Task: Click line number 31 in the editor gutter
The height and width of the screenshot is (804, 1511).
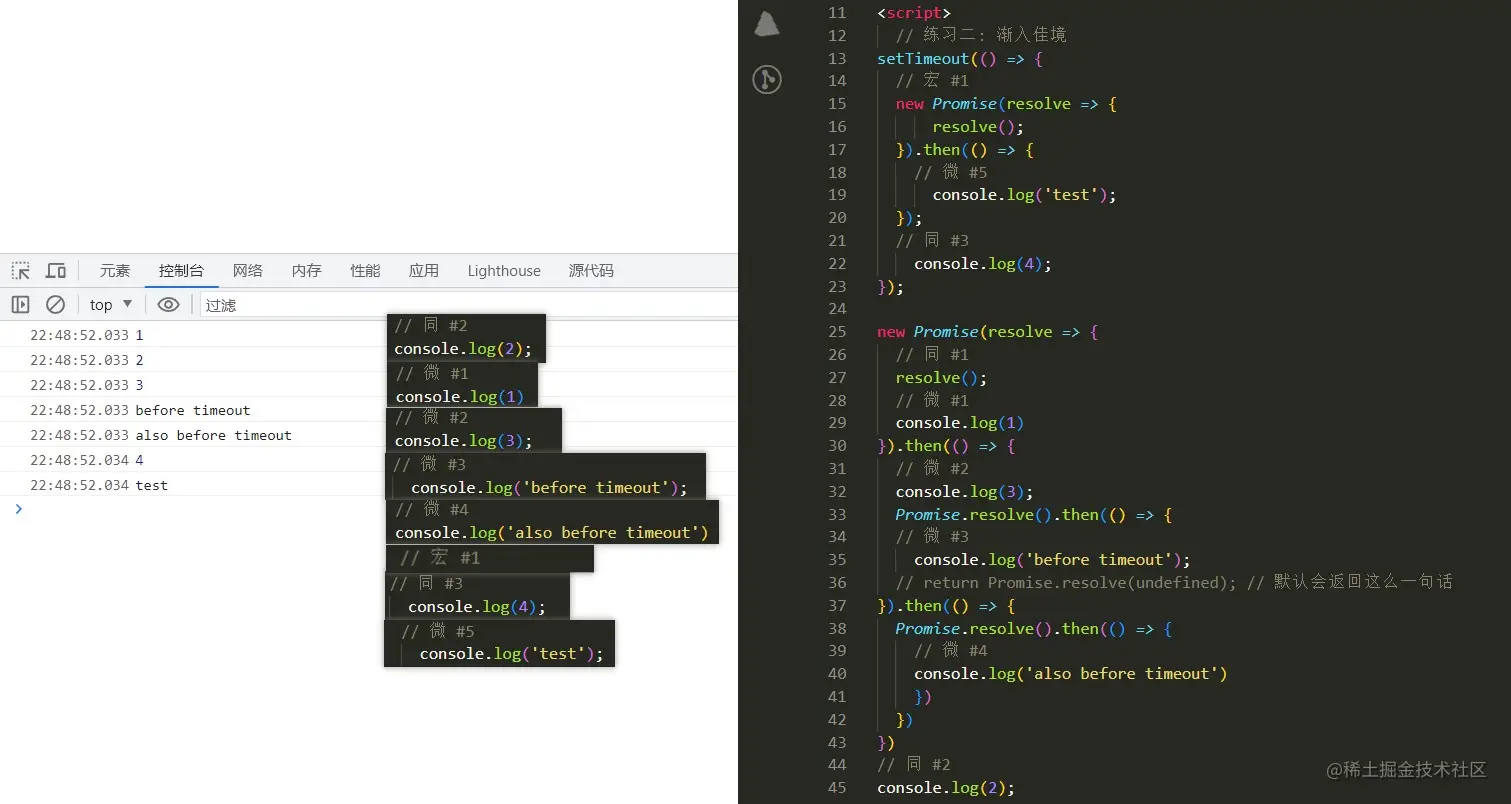Action: pos(837,469)
